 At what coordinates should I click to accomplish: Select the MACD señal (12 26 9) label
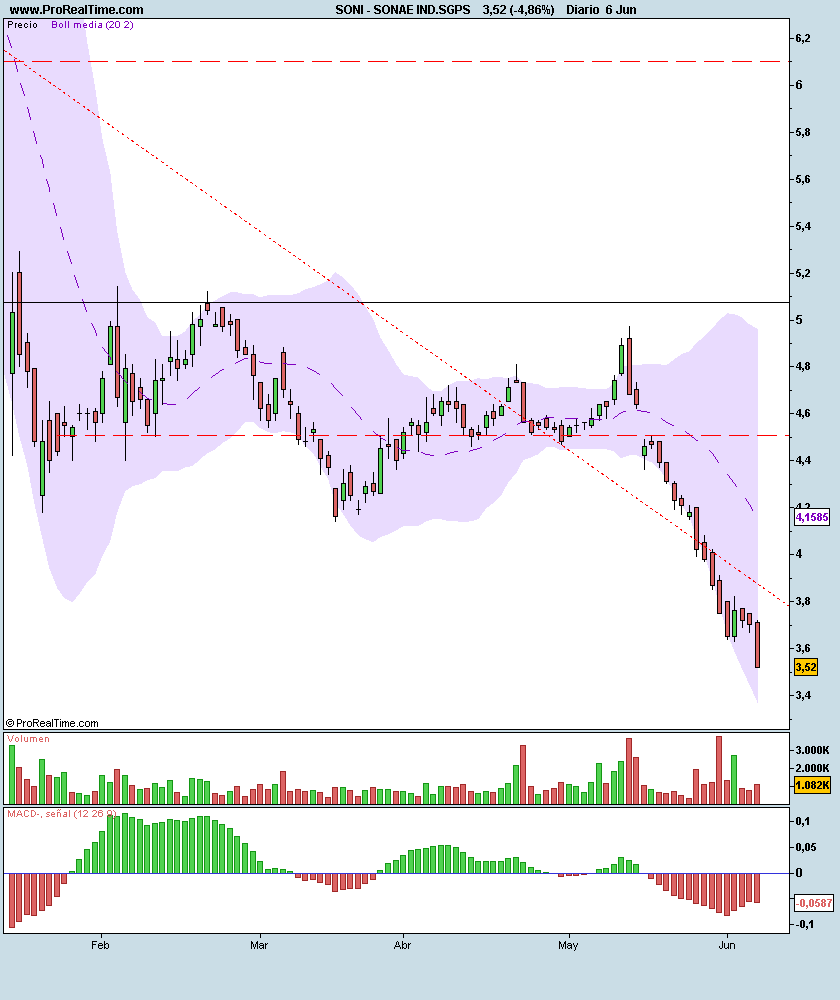click(61, 814)
